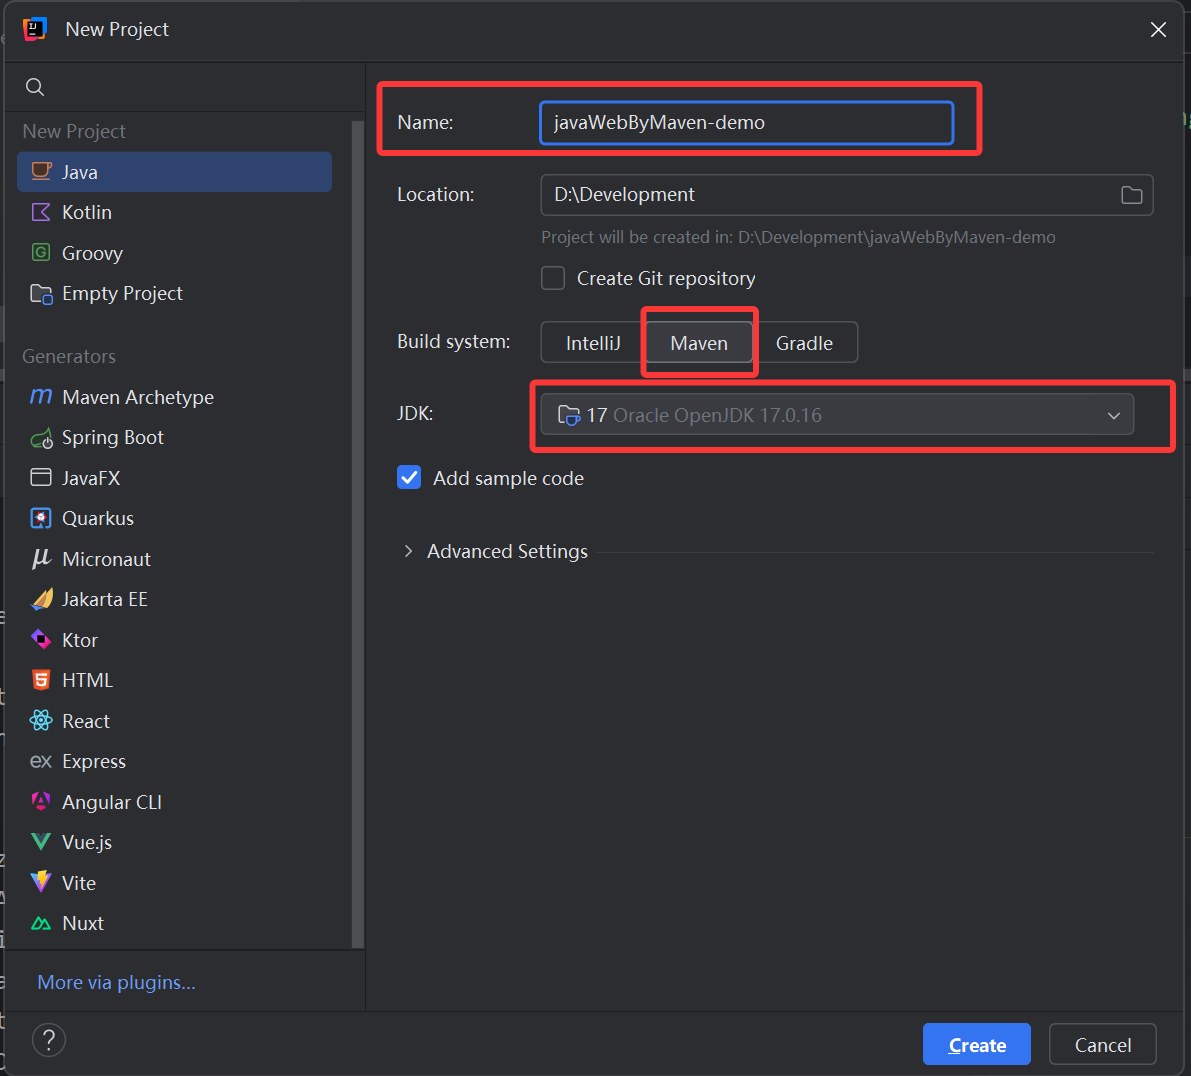The image size is (1191, 1076).
Task: Pick the Angular CLI generator
Action: (x=174, y=802)
